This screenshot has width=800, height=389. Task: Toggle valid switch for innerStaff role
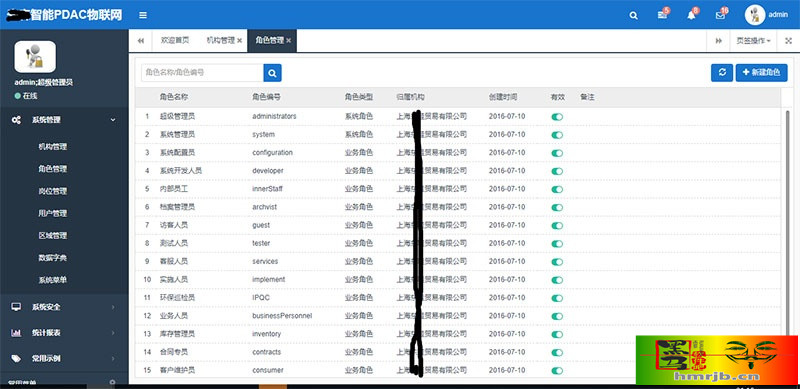pyautogui.click(x=557, y=189)
